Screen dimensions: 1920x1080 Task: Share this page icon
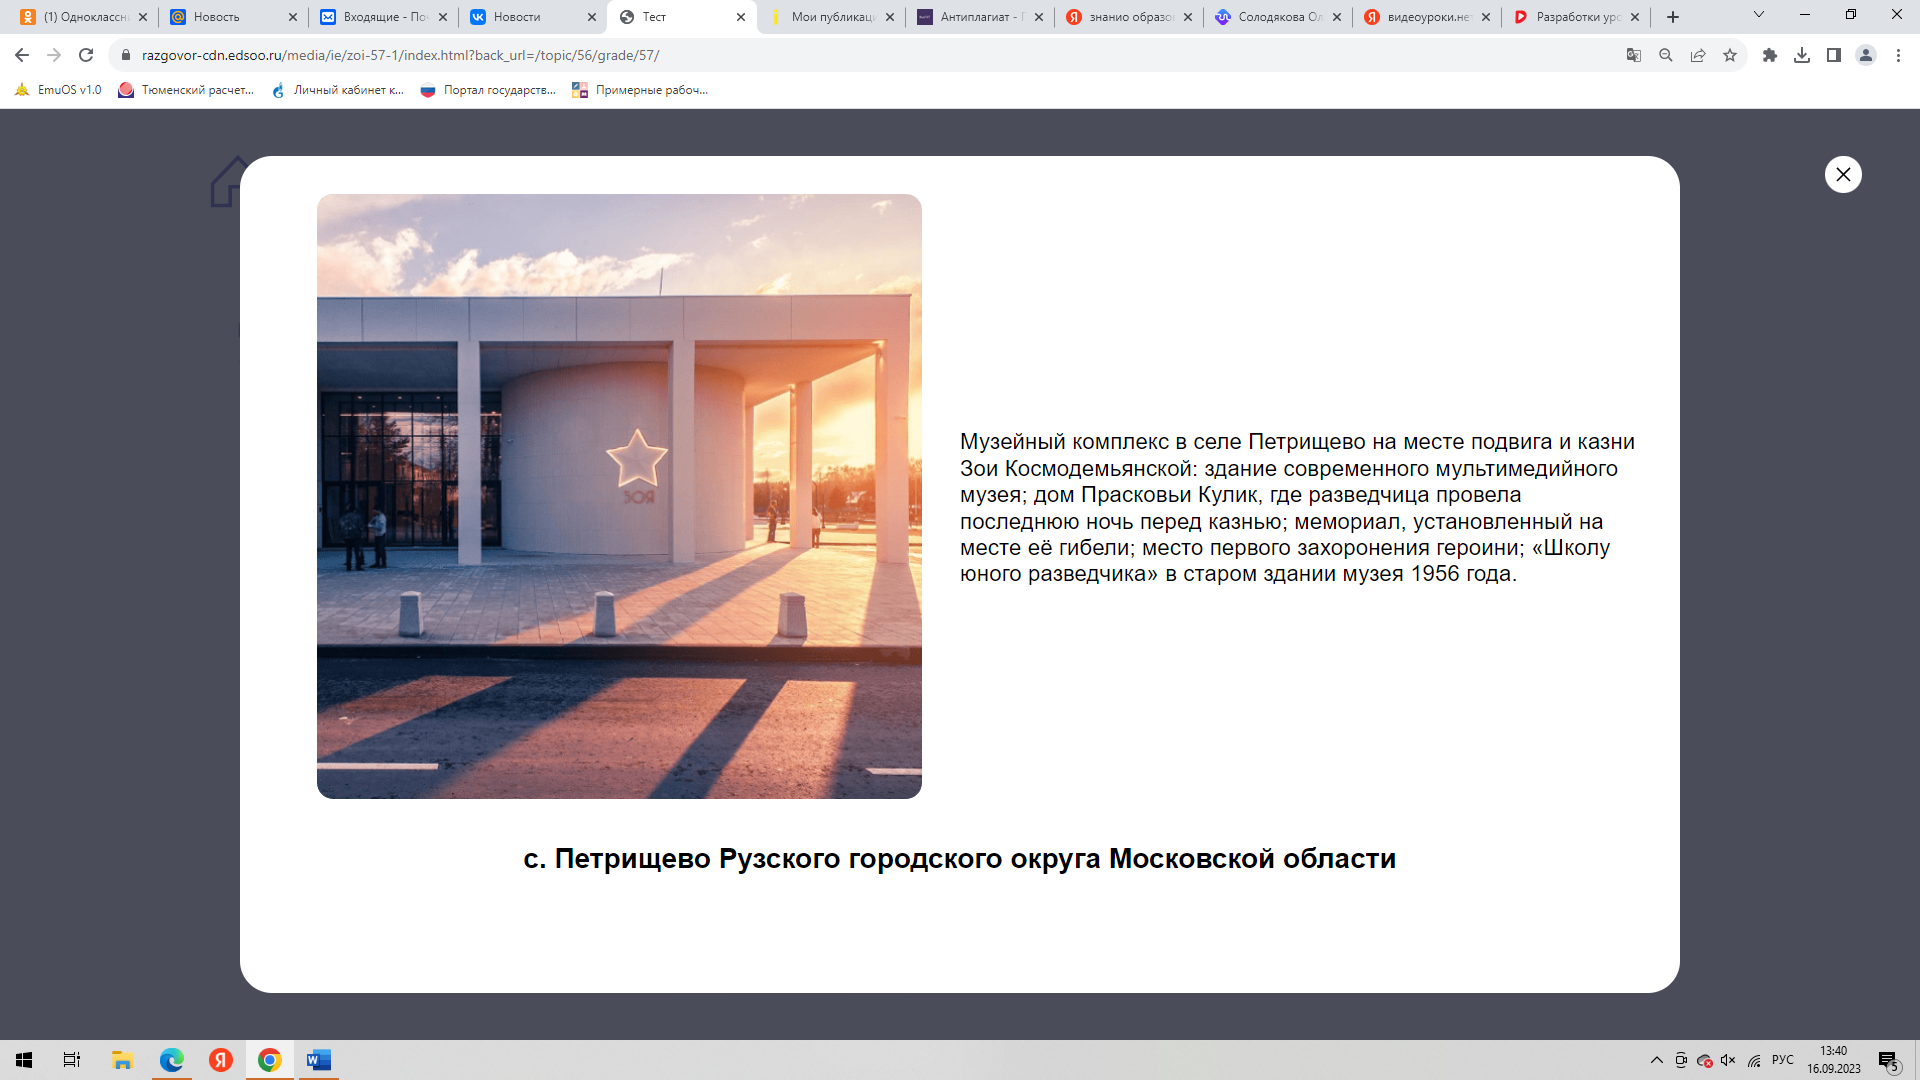1698,55
